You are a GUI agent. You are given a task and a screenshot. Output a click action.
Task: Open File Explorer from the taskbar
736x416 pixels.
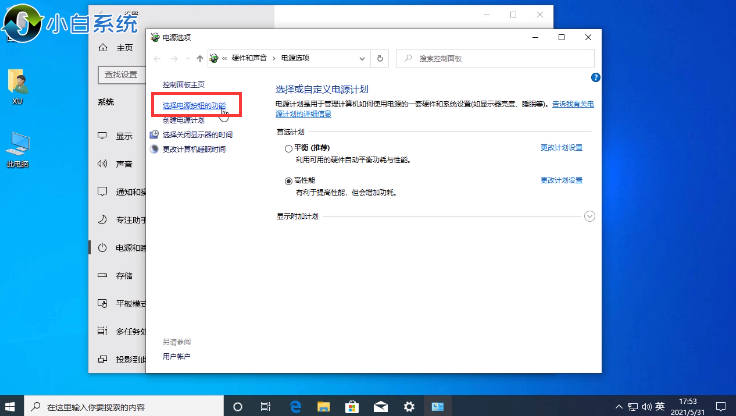click(x=323, y=407)
